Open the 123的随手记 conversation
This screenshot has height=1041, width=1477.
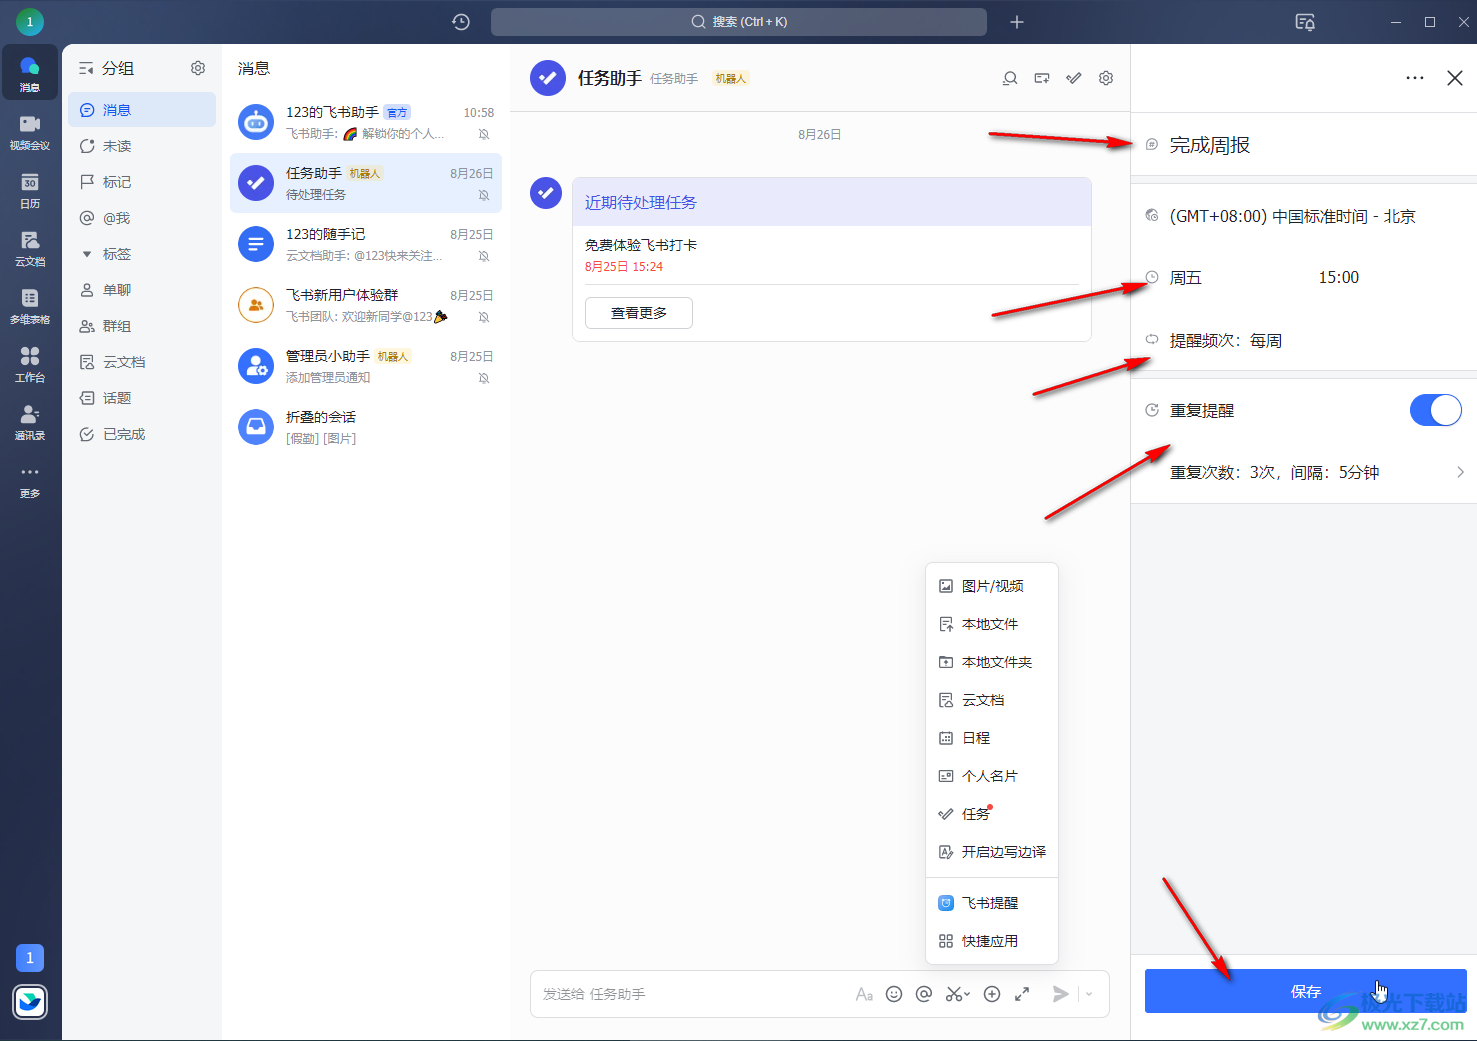click(x=366, y=244)
